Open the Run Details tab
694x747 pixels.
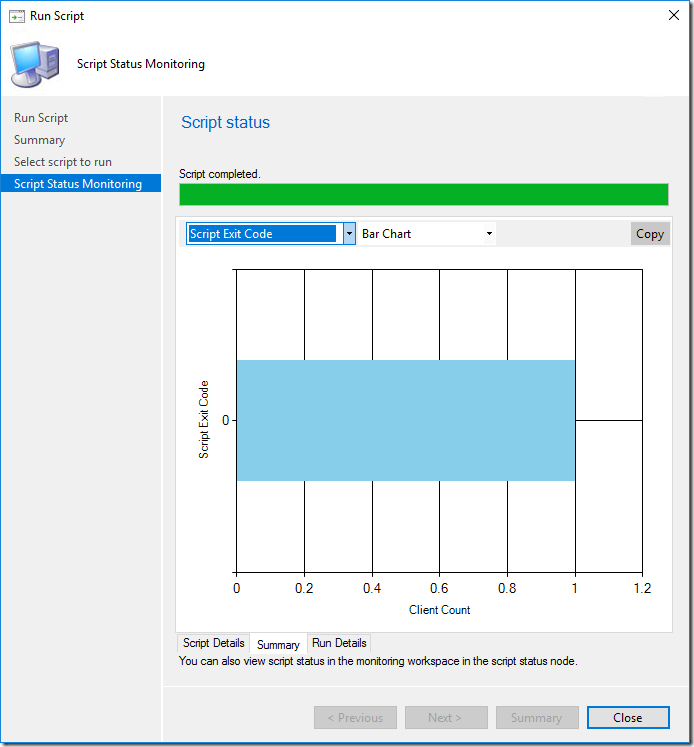pos(339,643)
